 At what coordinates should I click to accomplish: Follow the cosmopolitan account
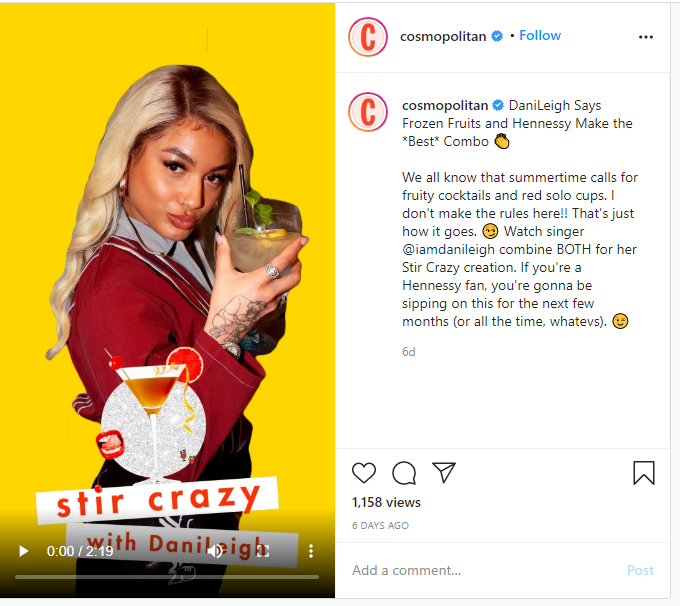540,36
